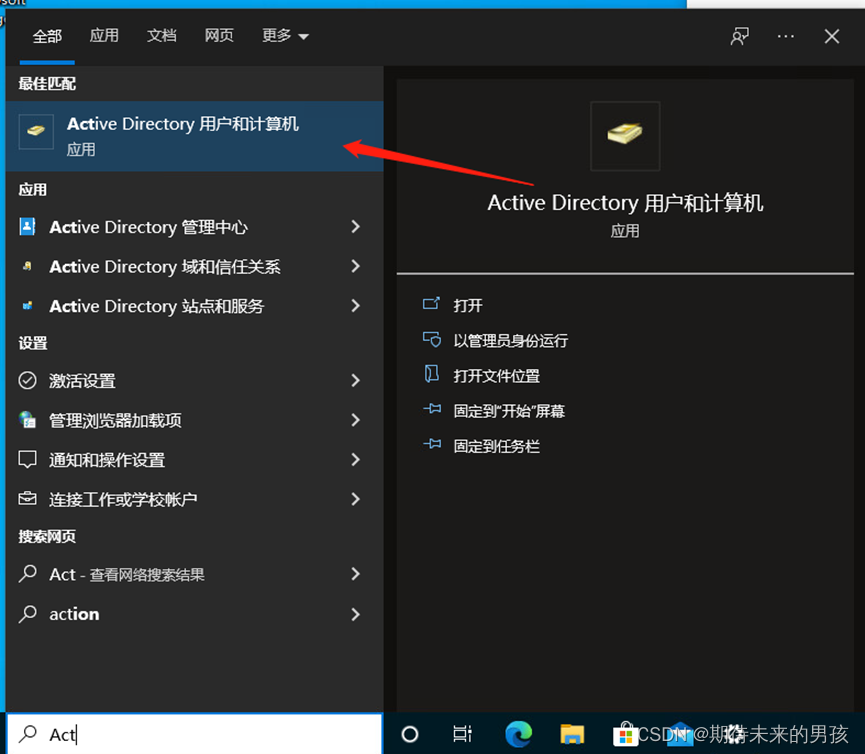
Task: Launch Microsoft Edge from taskbar
Action: (519, 734)
